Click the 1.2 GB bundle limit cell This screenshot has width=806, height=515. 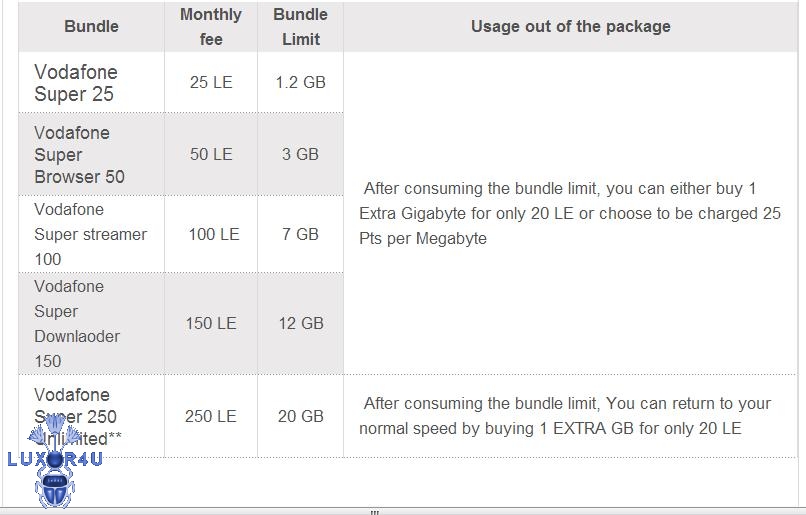coord(300,83)
